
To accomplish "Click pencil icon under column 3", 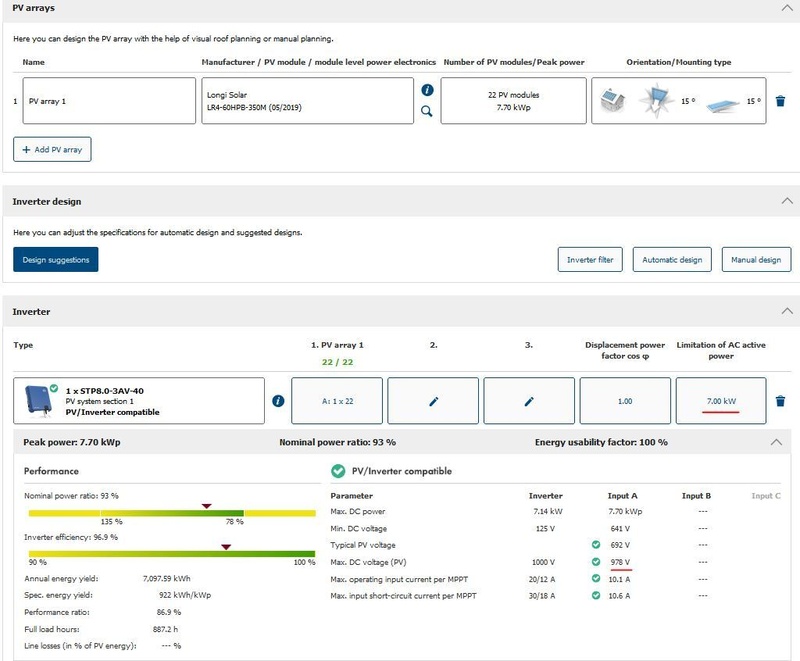I will 529,401.
